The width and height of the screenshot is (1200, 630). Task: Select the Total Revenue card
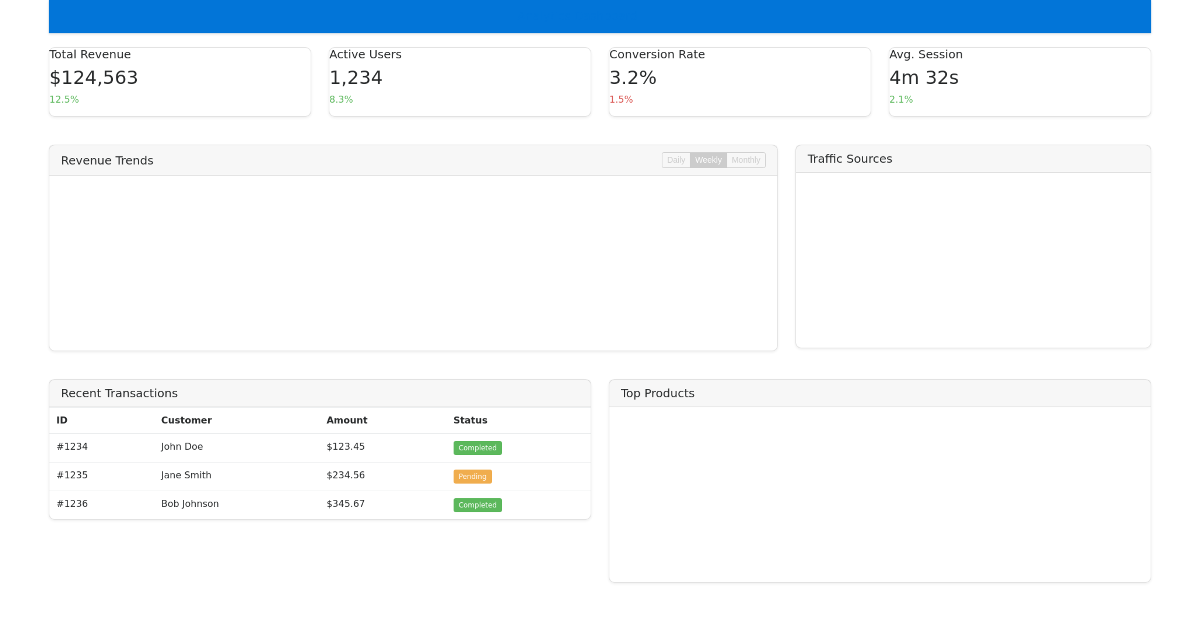tap(180, 81)
